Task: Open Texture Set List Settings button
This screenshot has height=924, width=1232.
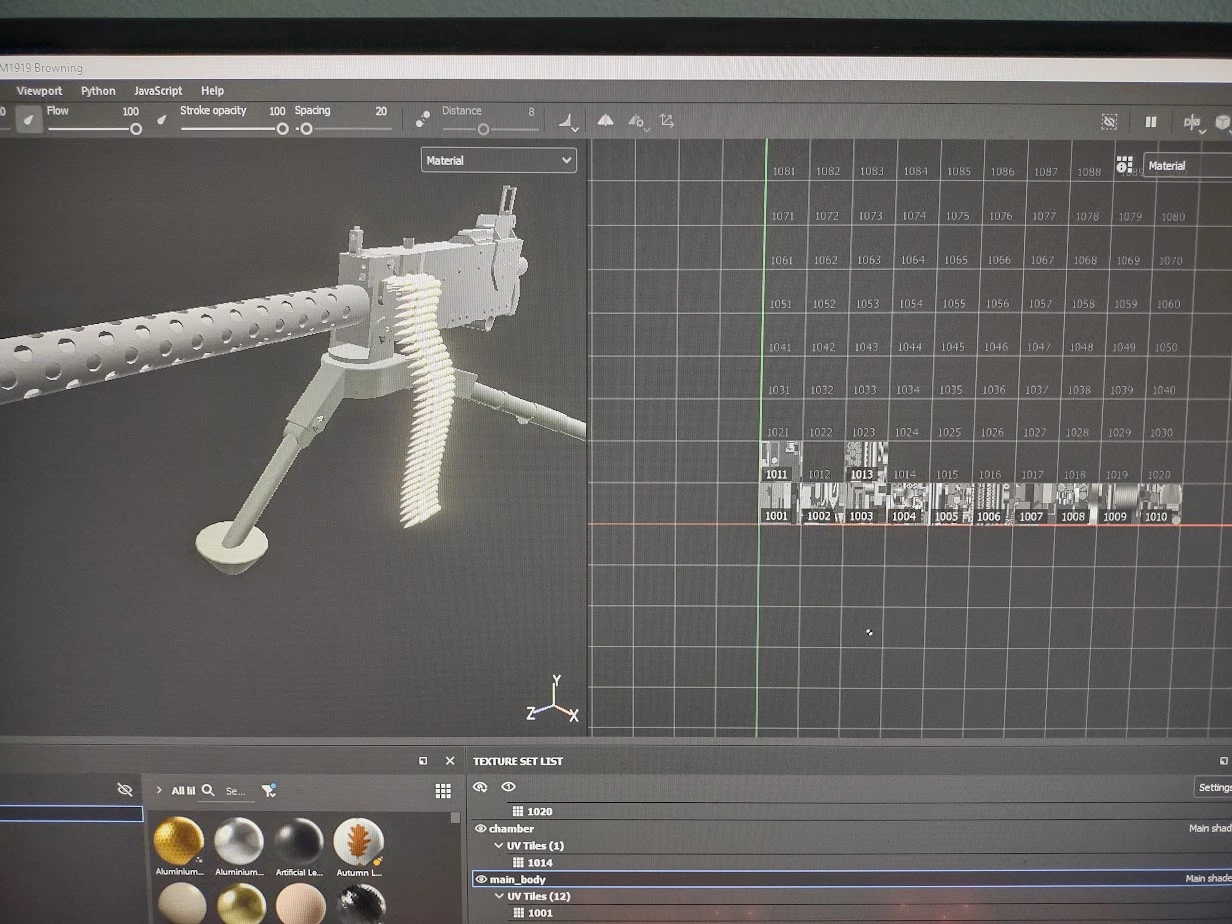Action: (1214, 787)
